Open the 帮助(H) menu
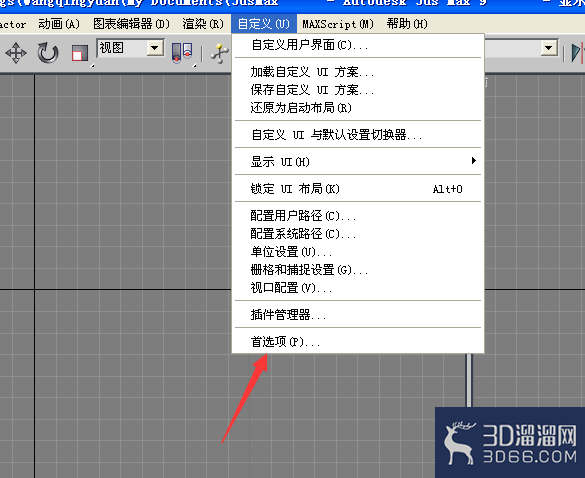Screen dimensions: 585x478 pos(407,24)
